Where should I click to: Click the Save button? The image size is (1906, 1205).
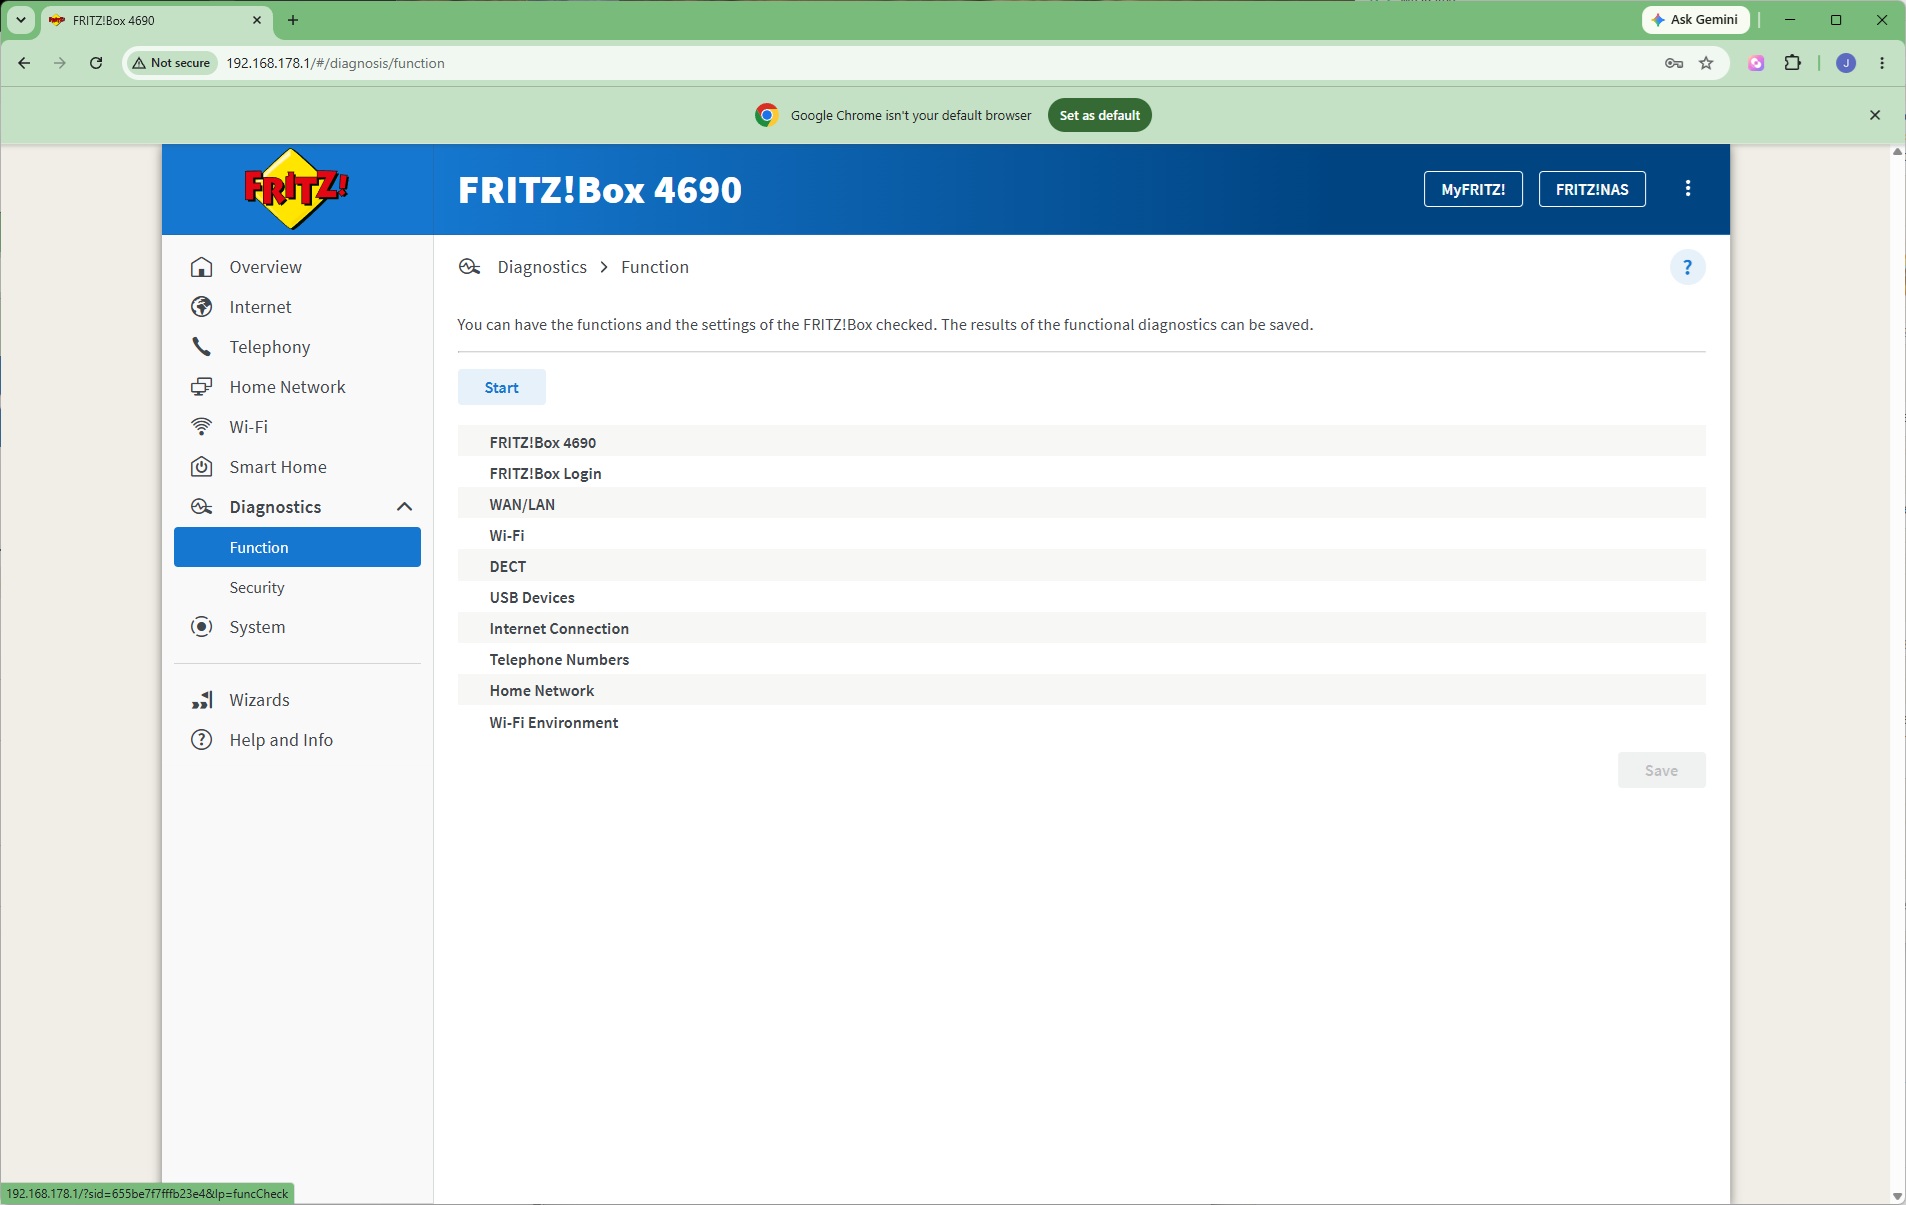pos(1662,770)
